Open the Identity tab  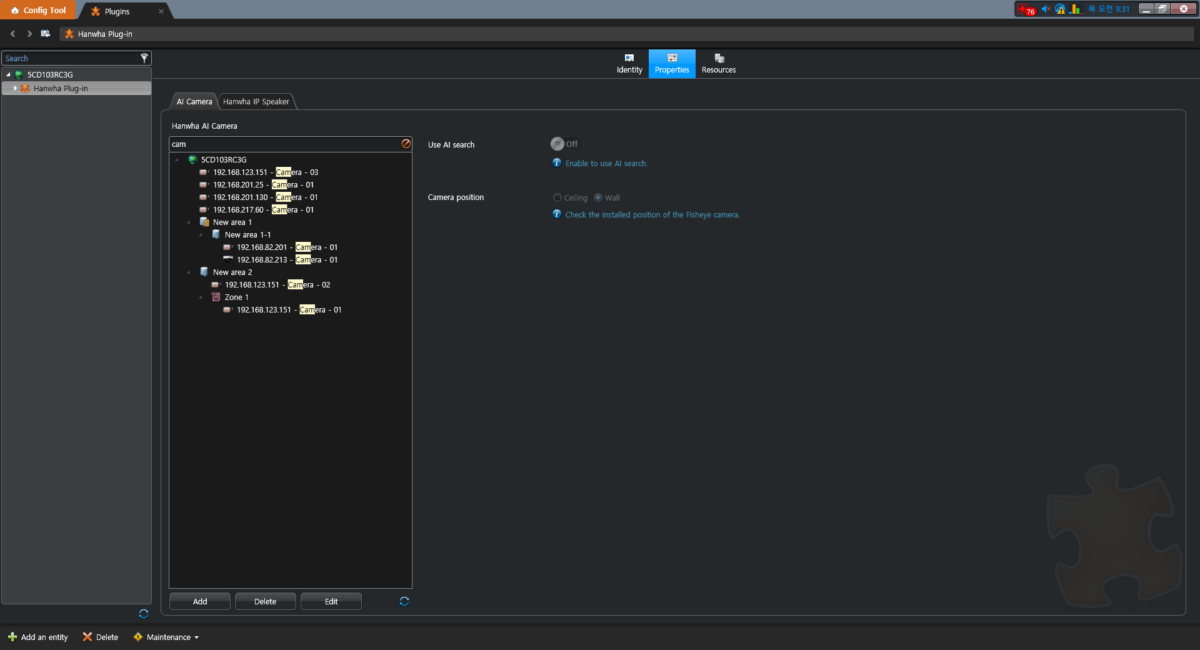(x=630, y=64)
